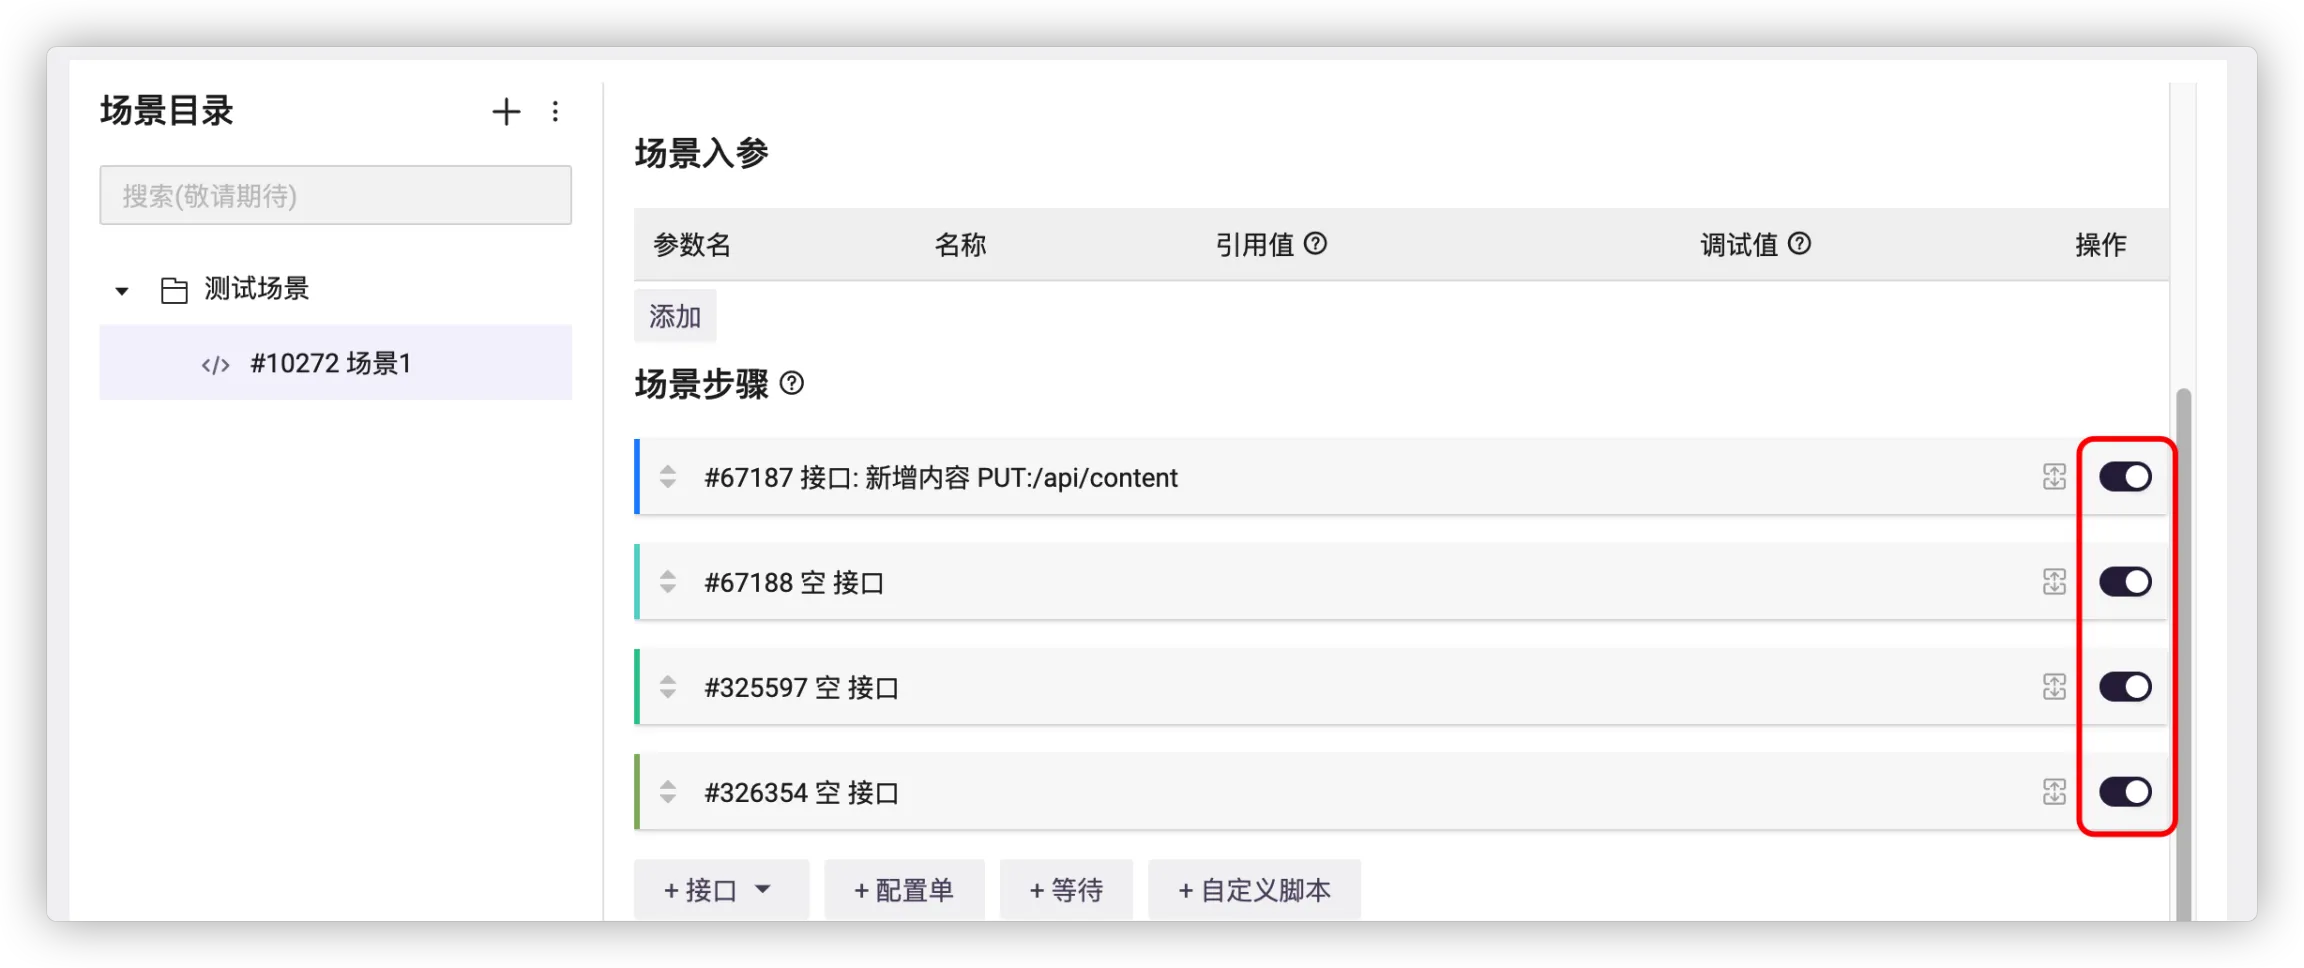Open the + 接口 dropdown
2304x968 pixels.
[x=721, y=889]
